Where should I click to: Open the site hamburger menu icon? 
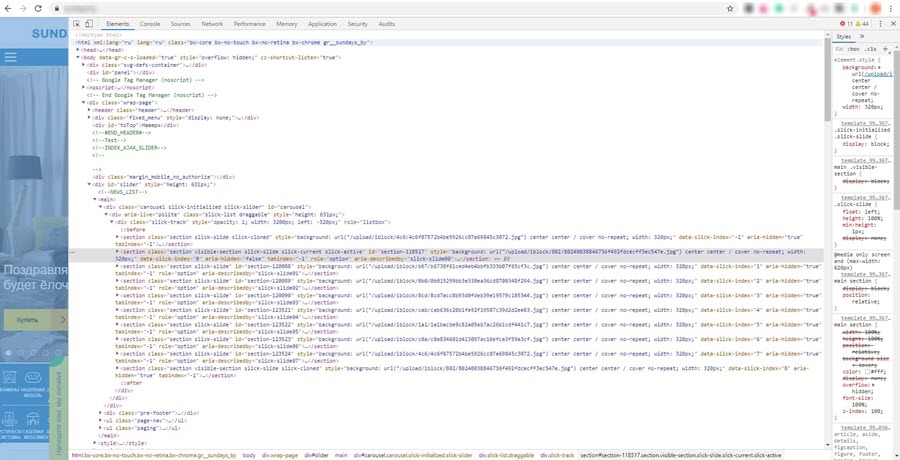coord(10,57)
